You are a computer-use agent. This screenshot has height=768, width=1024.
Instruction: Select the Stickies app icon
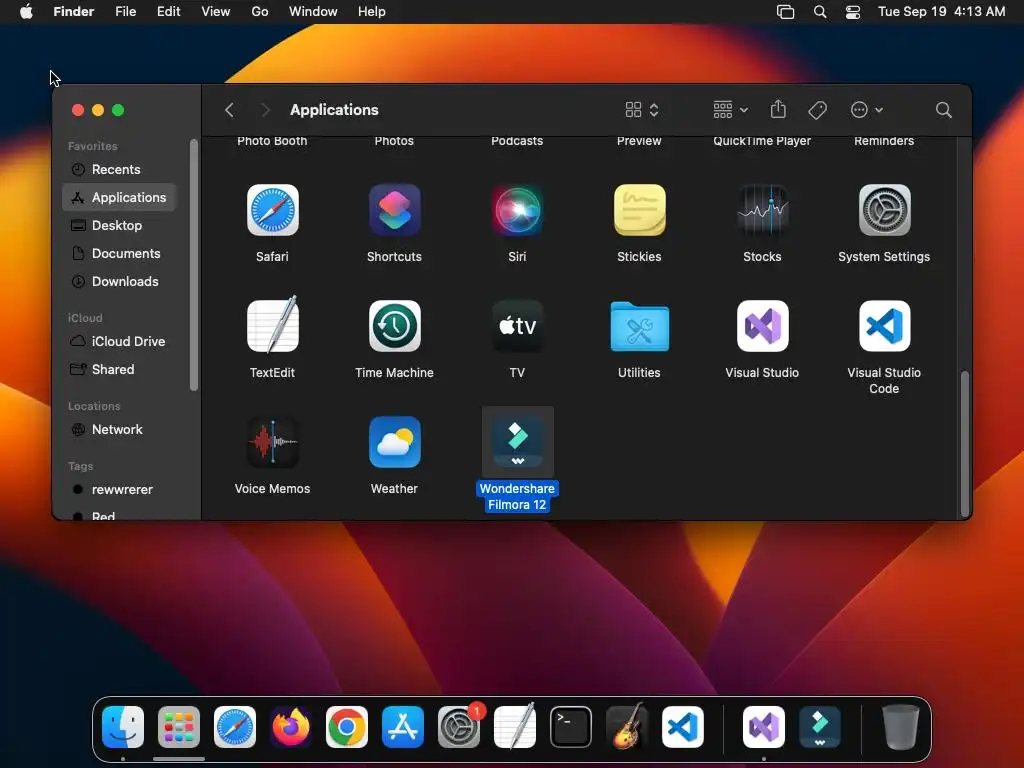pyautogui.click(x=639, y=210)
